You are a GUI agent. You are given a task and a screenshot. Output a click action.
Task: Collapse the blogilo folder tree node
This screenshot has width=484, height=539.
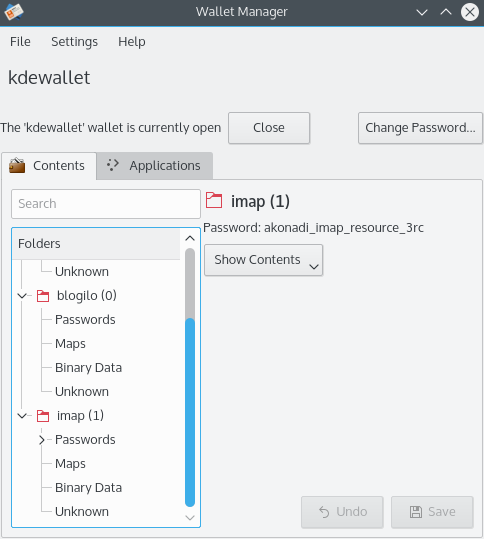click(22, 296)
